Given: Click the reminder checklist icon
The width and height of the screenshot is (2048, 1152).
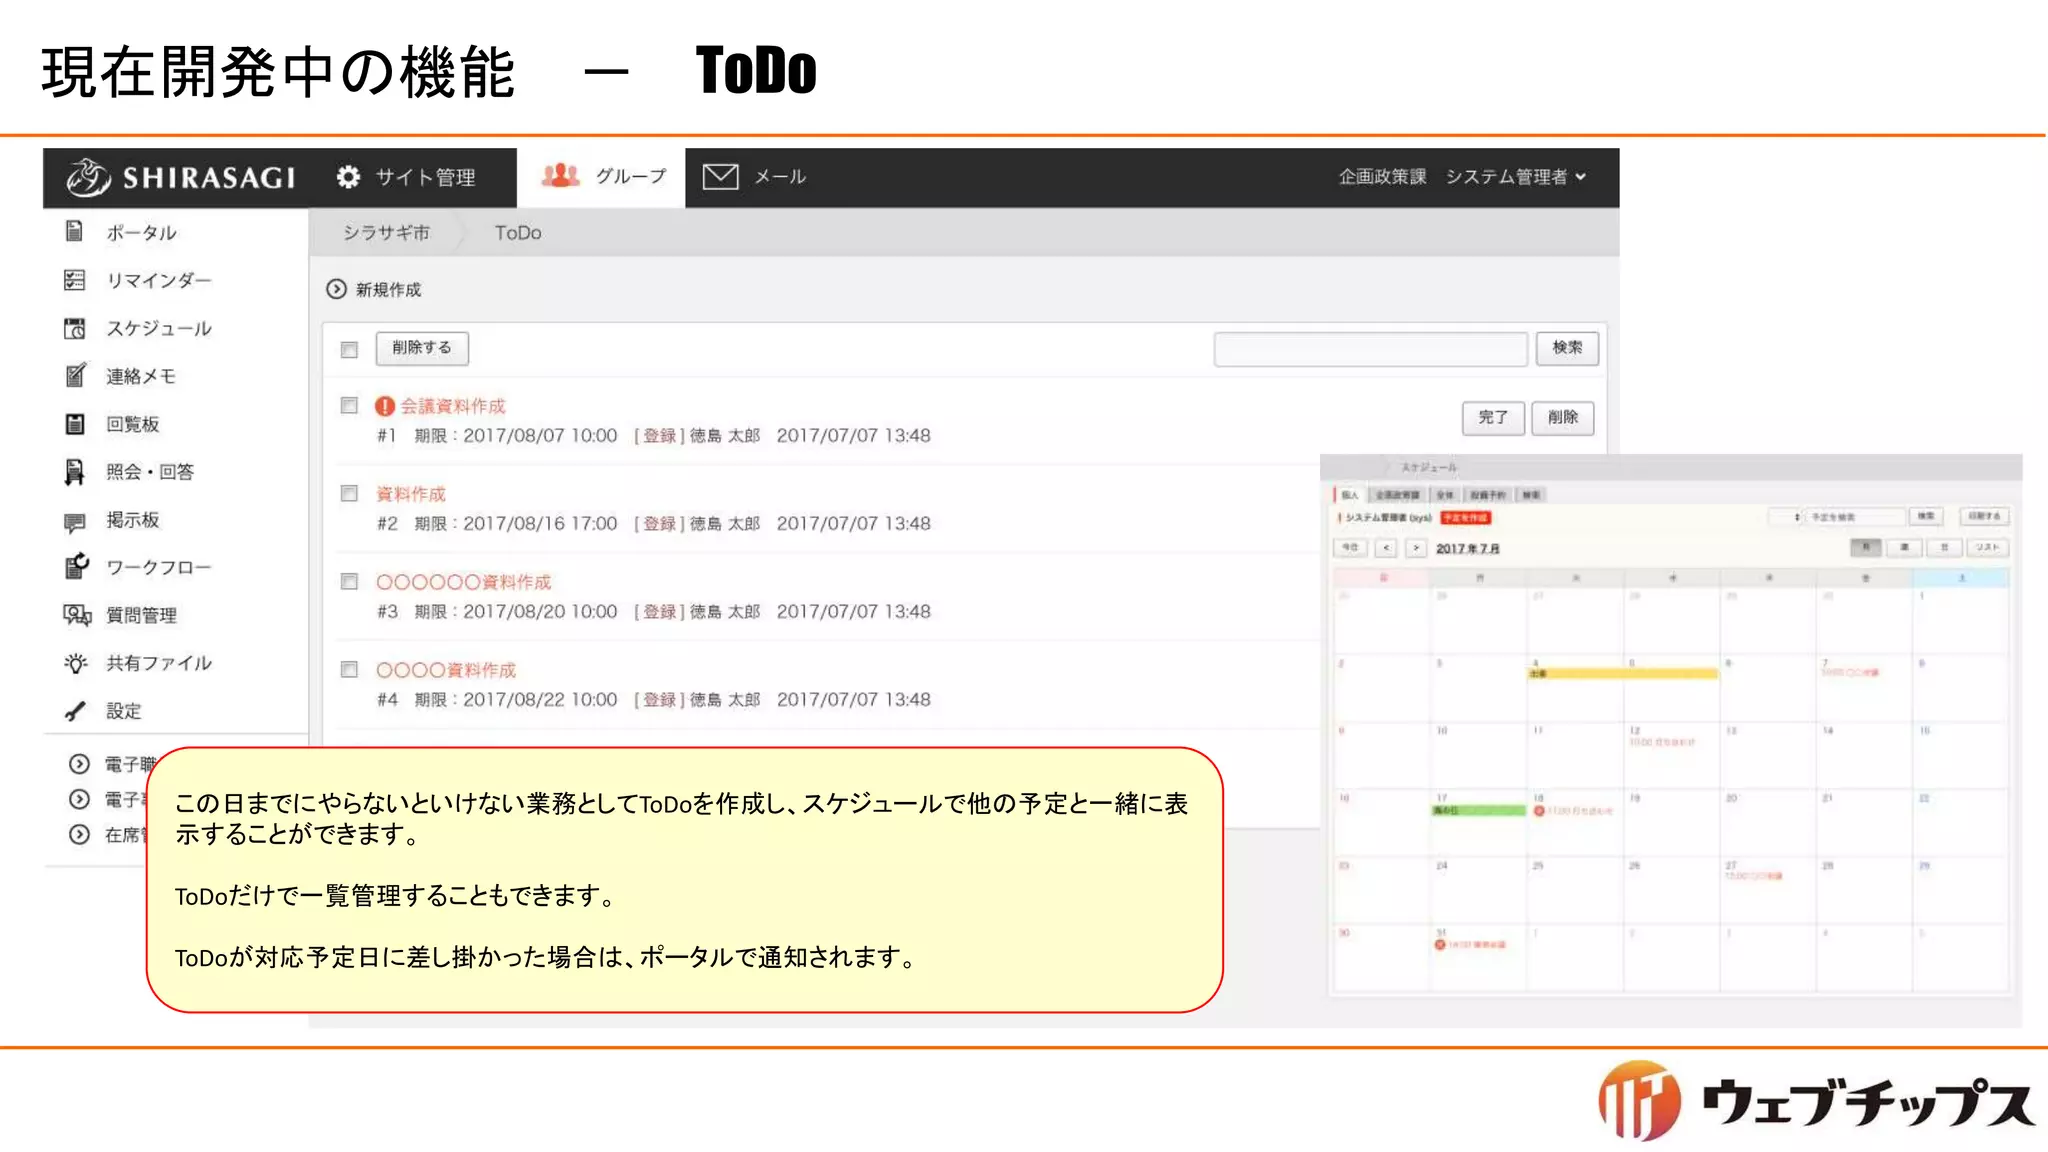Looking at the screenshot, I should [x=75, y=280].
